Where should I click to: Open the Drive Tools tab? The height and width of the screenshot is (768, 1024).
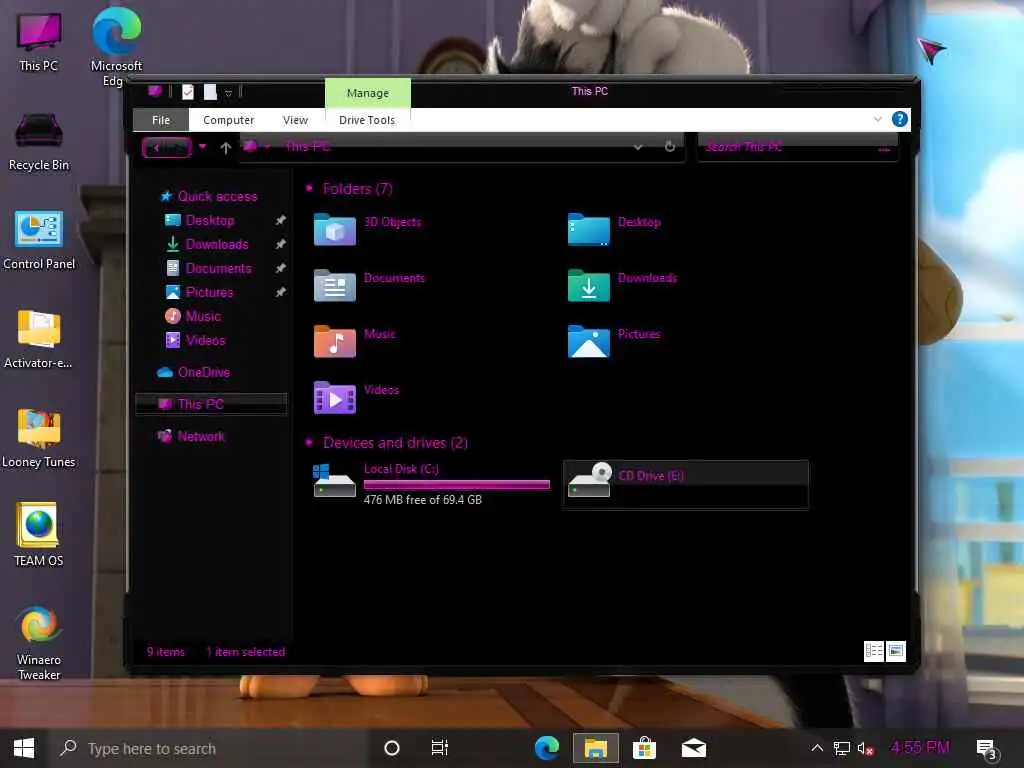click(367, 120)
